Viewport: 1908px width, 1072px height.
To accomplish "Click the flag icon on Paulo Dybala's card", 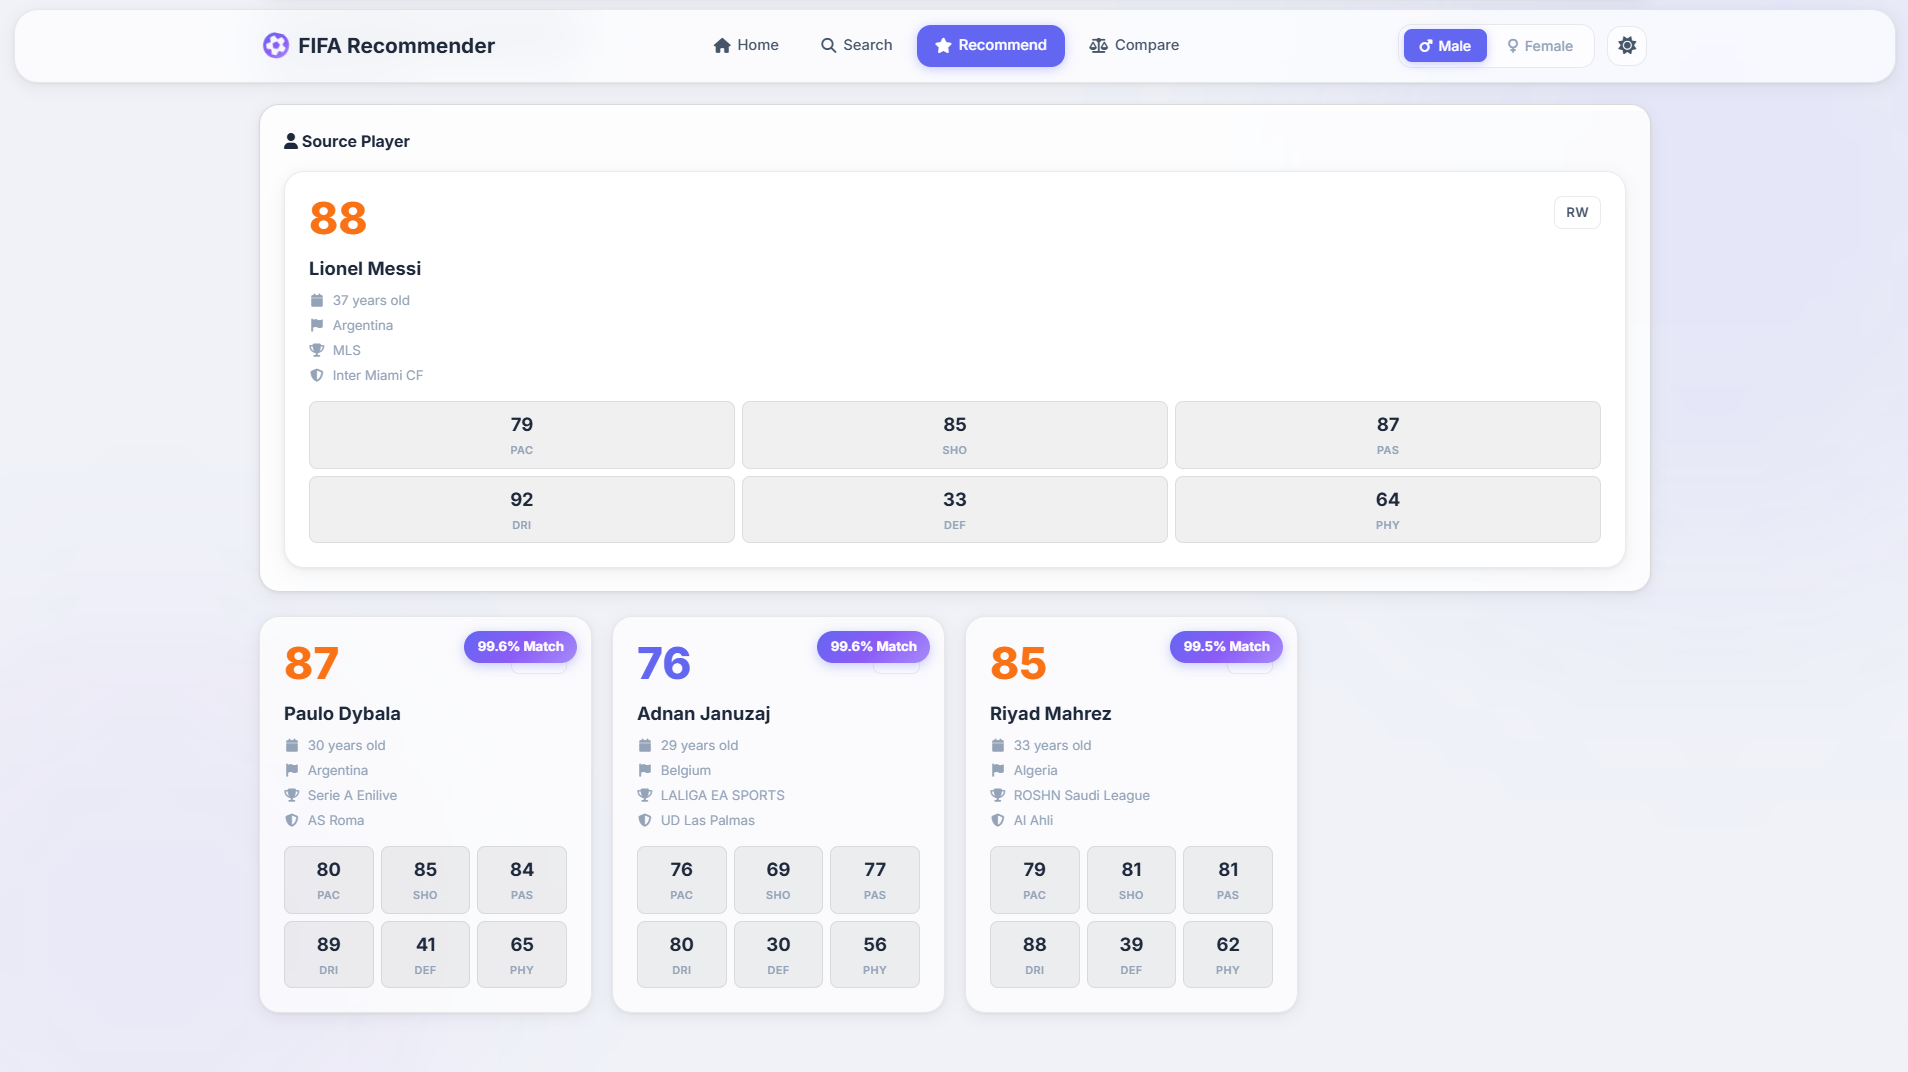I will pyautogui.click(x=292, y=770).
